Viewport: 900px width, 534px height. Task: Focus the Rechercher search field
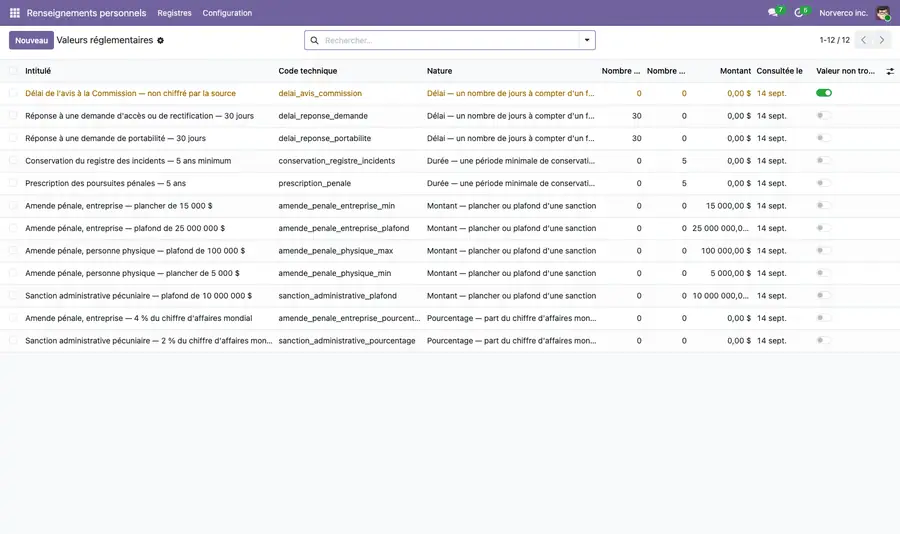coord(451,40)
